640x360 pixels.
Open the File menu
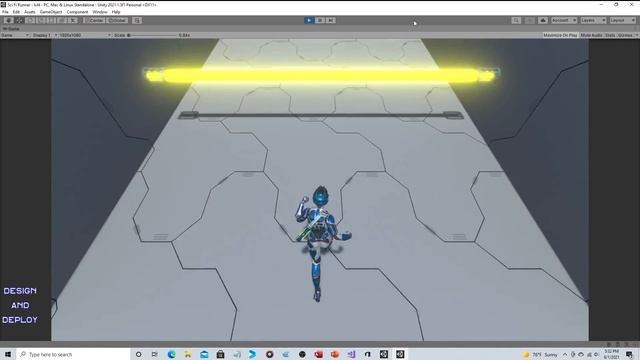click(x=5, y=12)
